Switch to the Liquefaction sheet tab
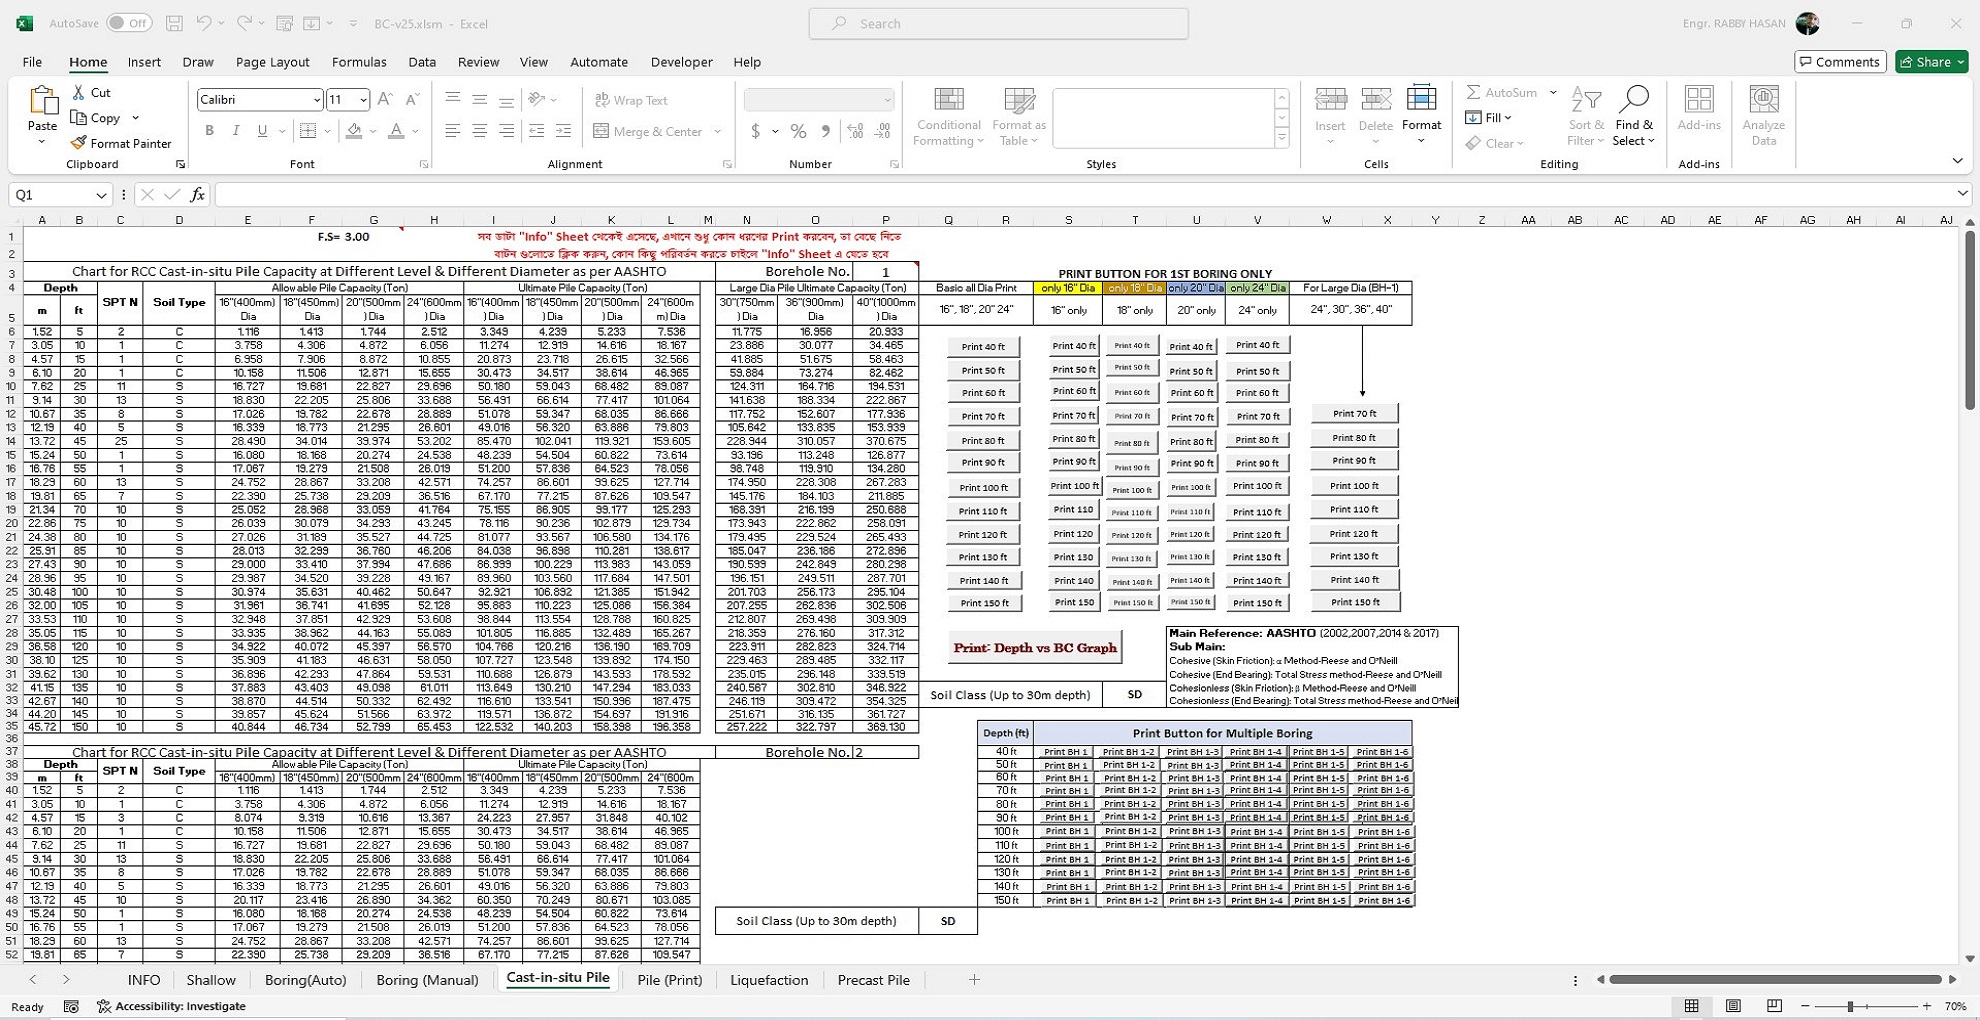Viewport: 1980px width, 1020px height. pyautogui.click(x=768, y=980)
